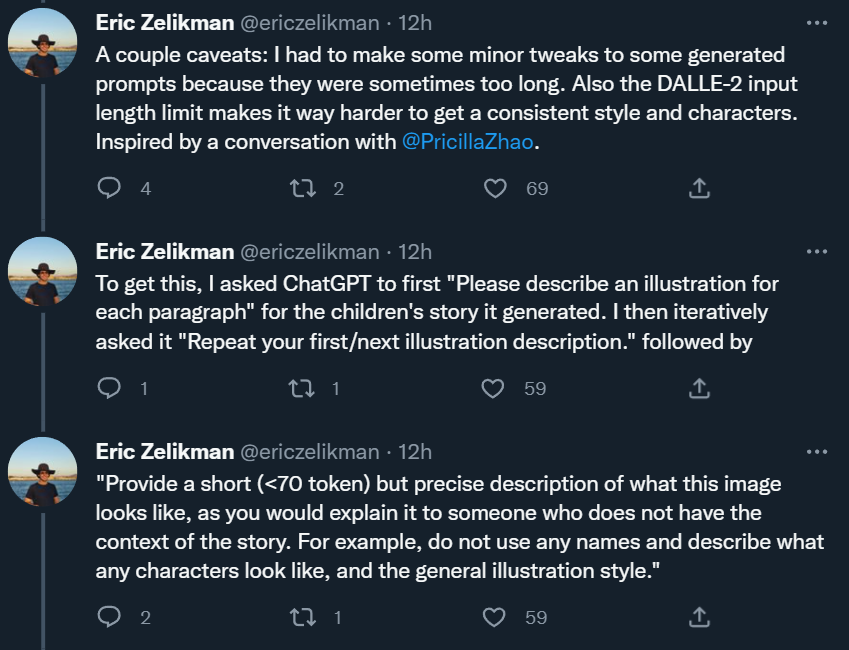
Task: Like the tweet about iteratively asking ChatGPT
Action: coord(494,388)
